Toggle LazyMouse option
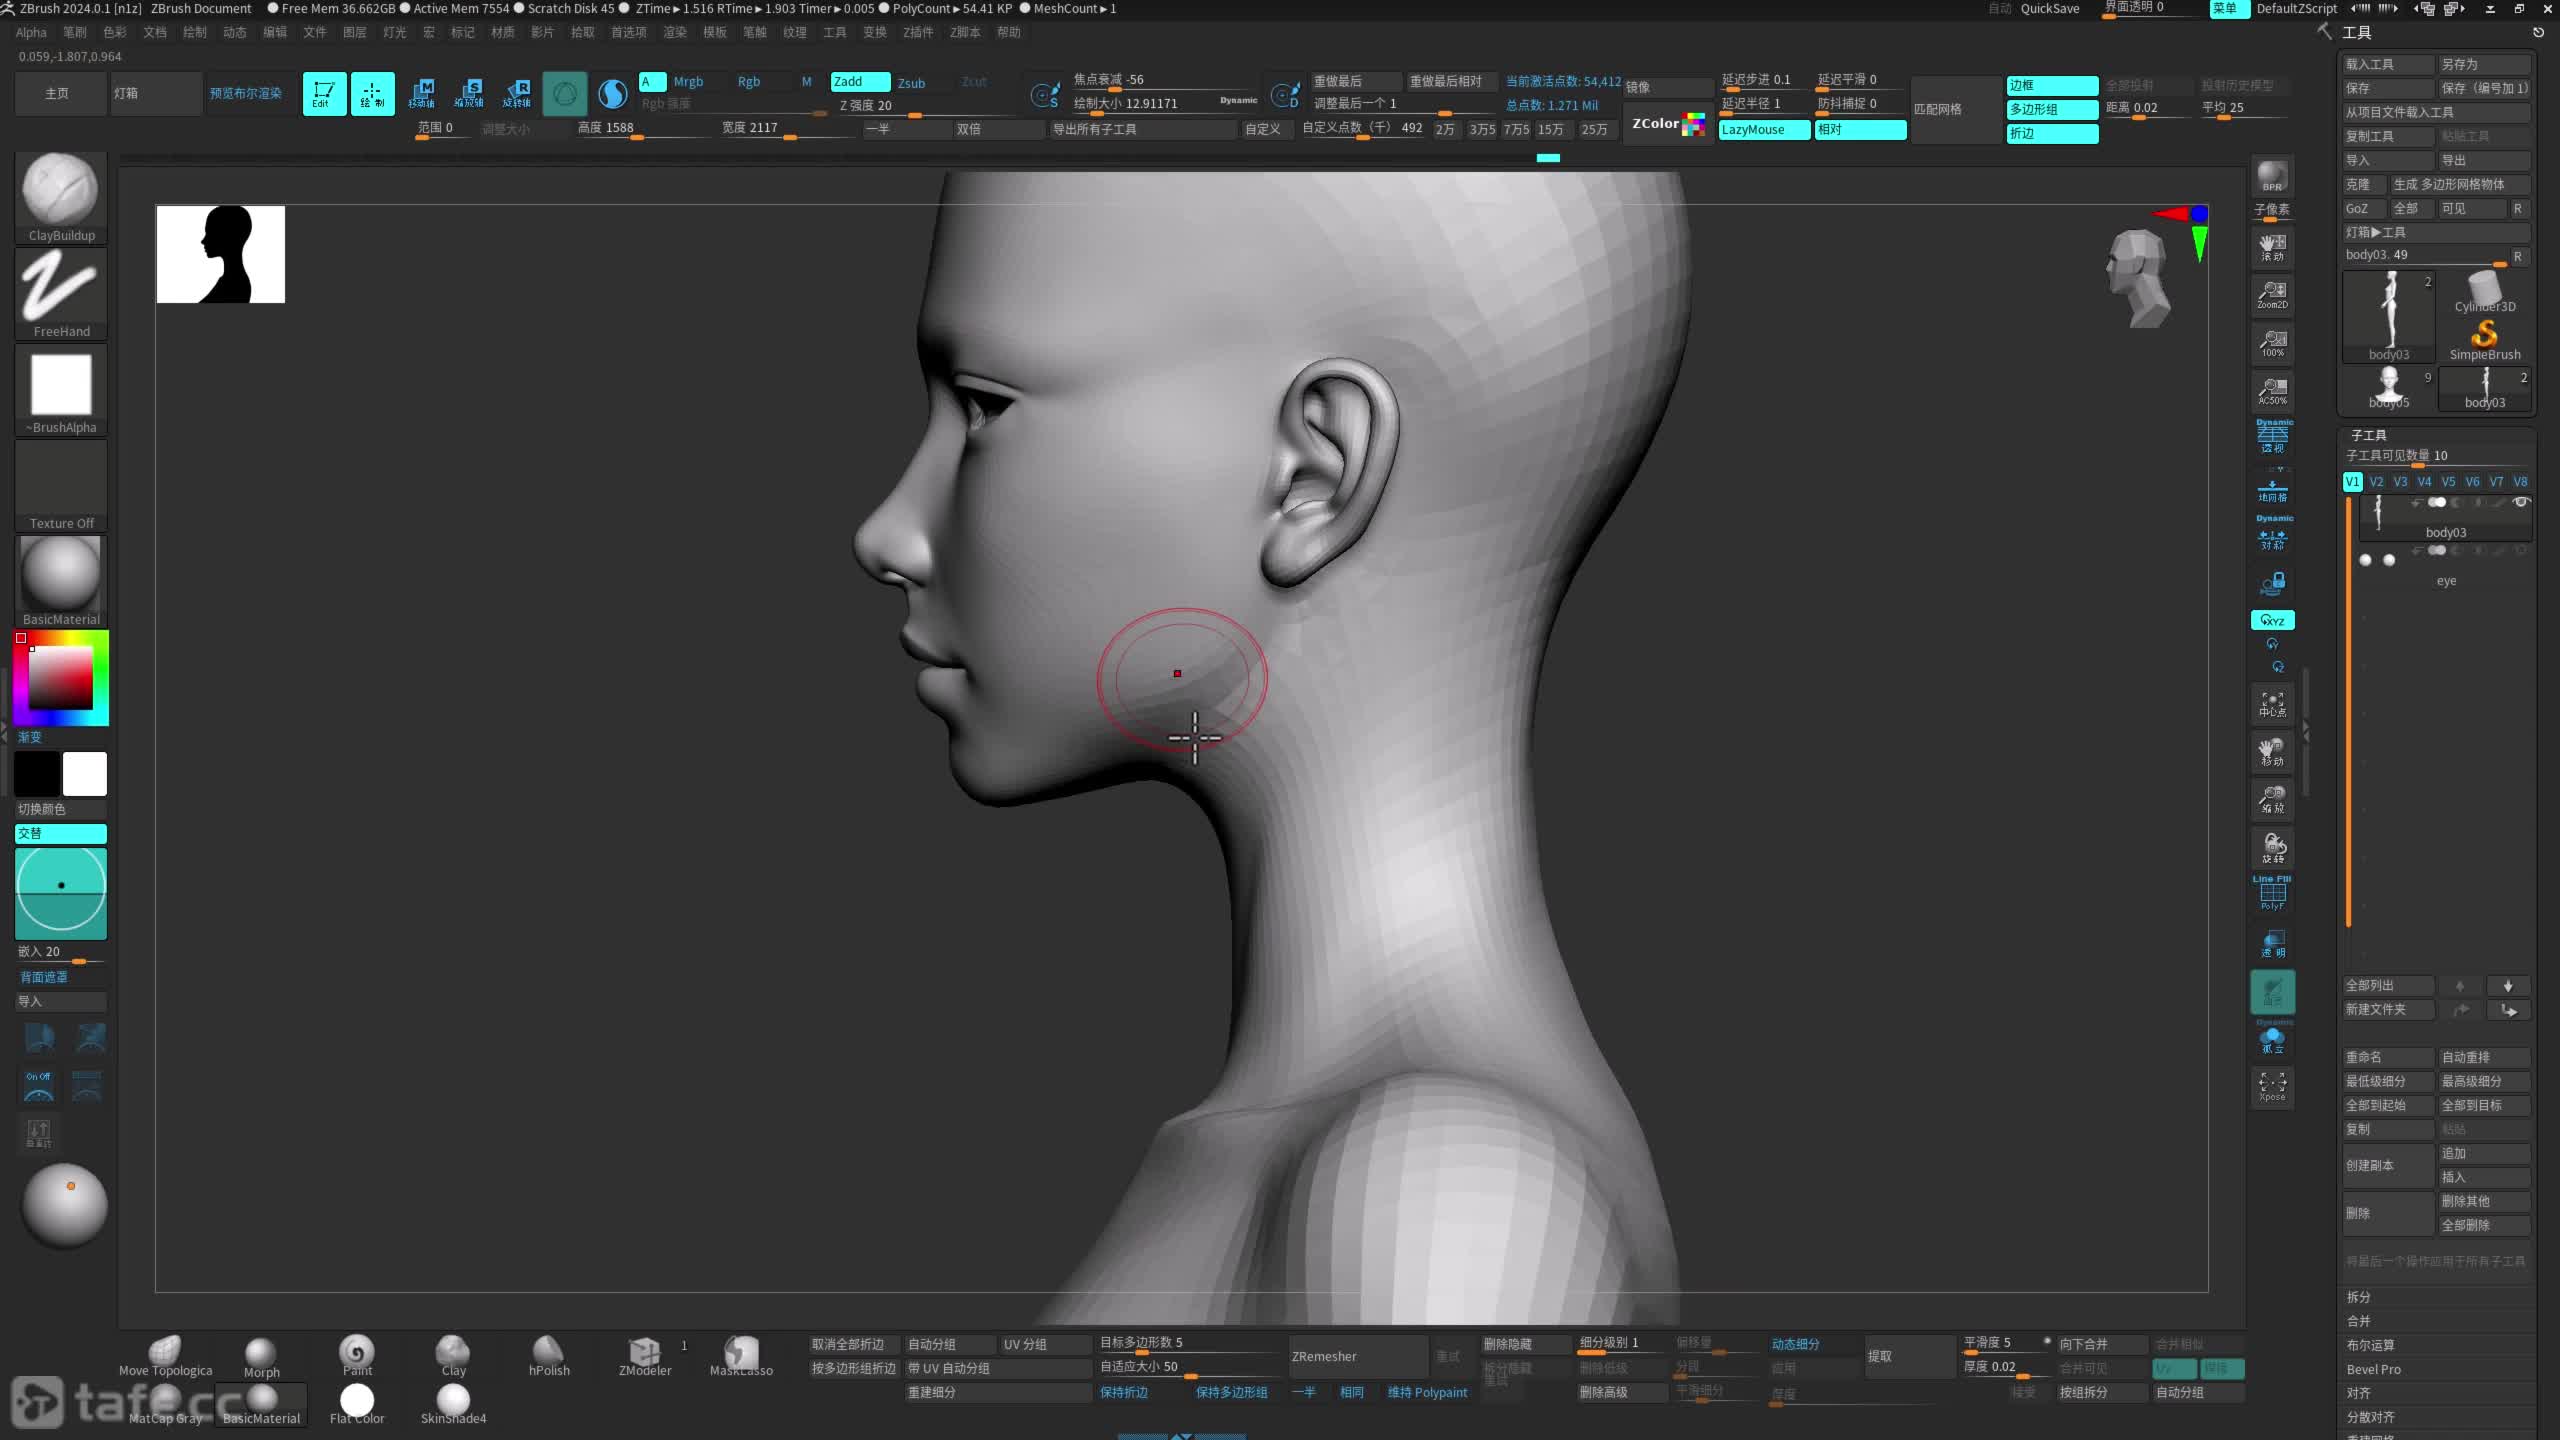The height and width of the screenshot is (1440, 2560). click(1764, 129)
